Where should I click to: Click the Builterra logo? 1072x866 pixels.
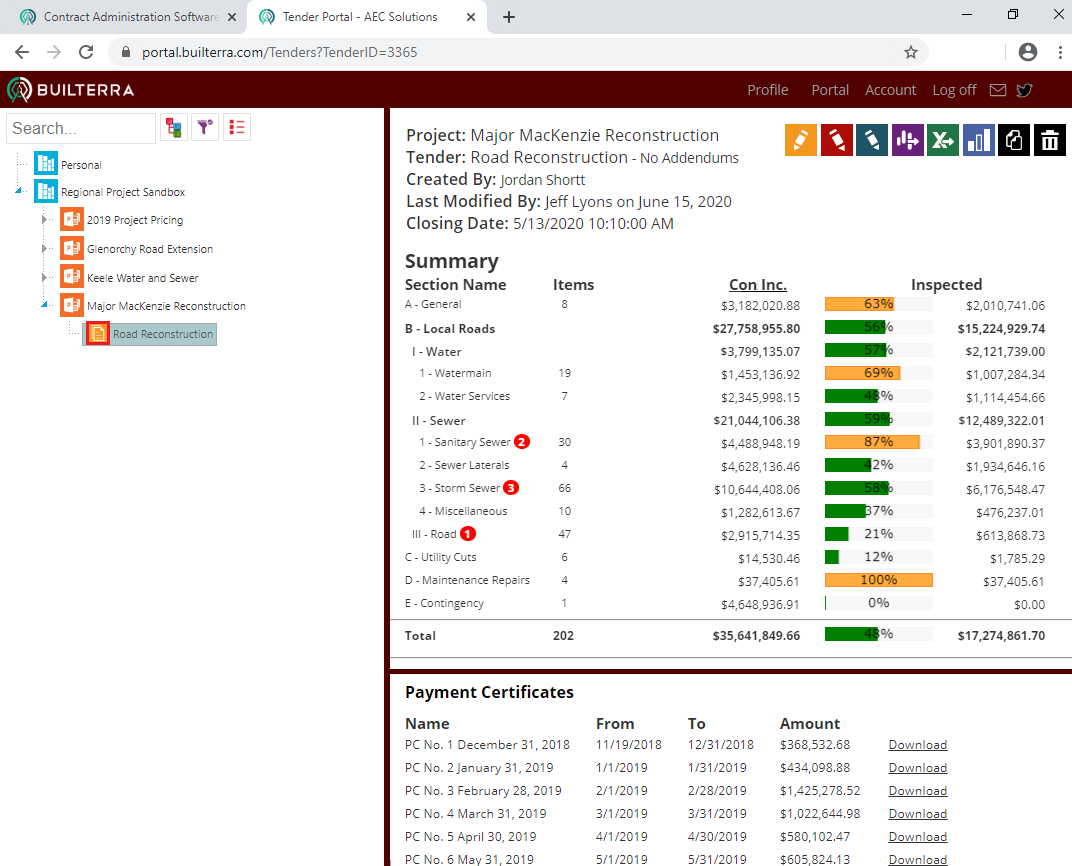[70, 90]
